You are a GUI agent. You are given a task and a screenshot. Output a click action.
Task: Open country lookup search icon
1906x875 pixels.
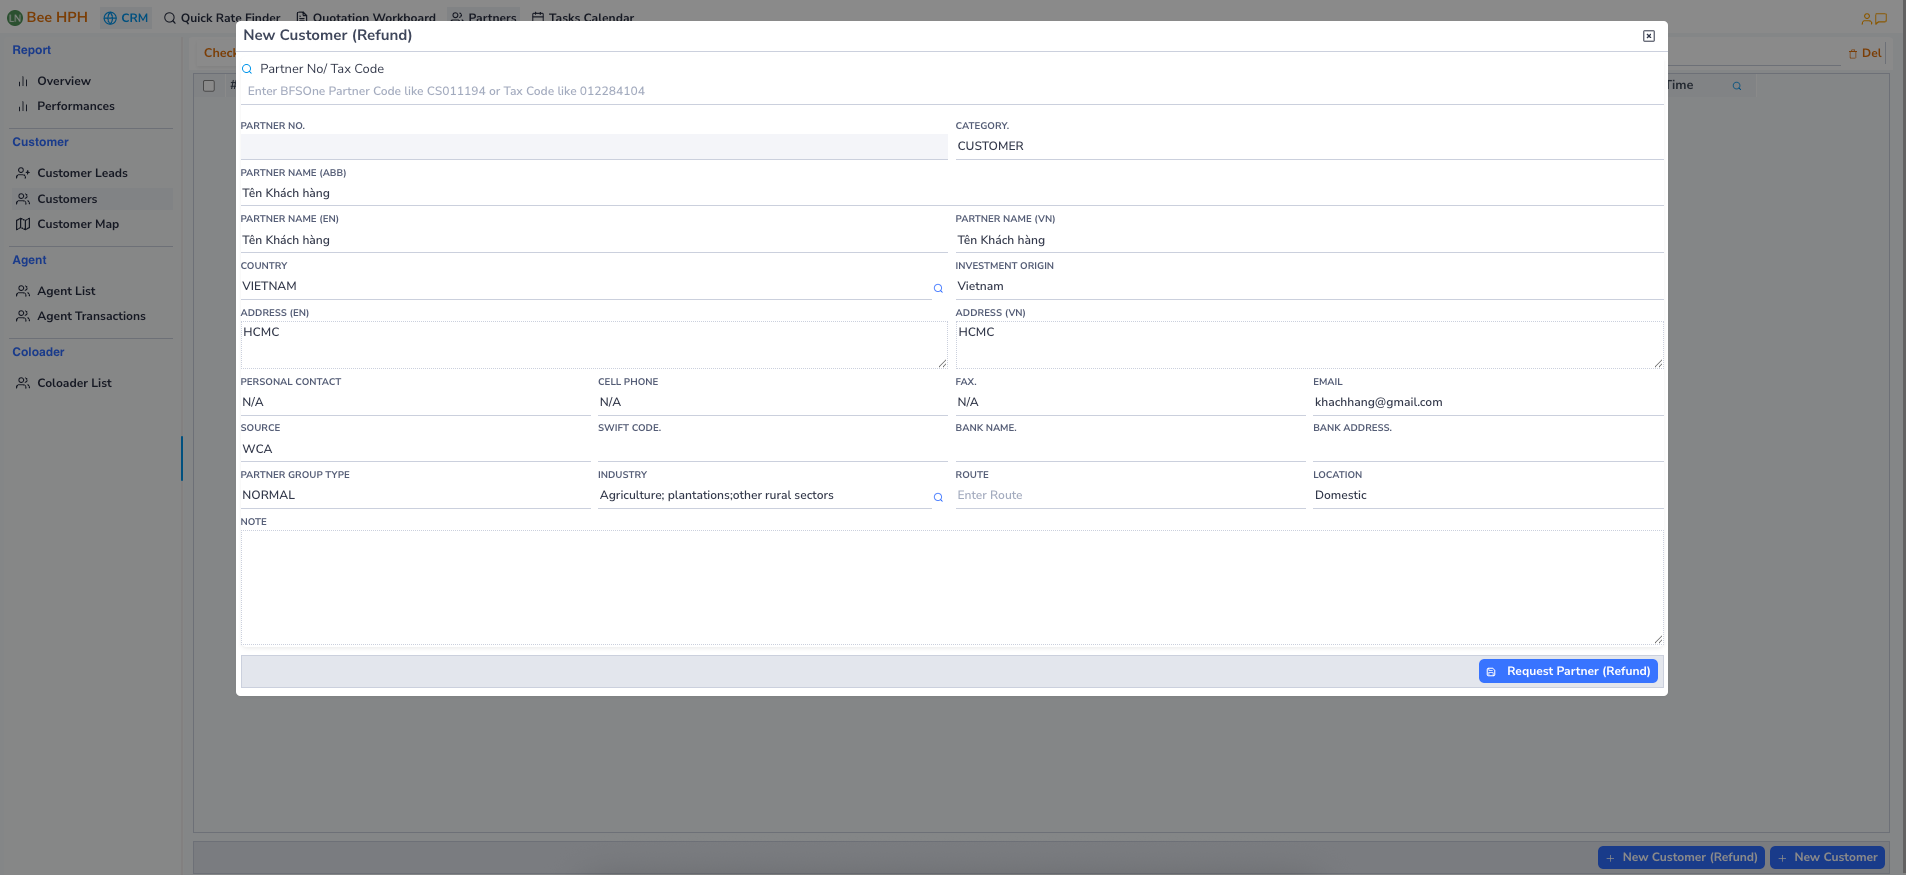(x=938, y=288)
